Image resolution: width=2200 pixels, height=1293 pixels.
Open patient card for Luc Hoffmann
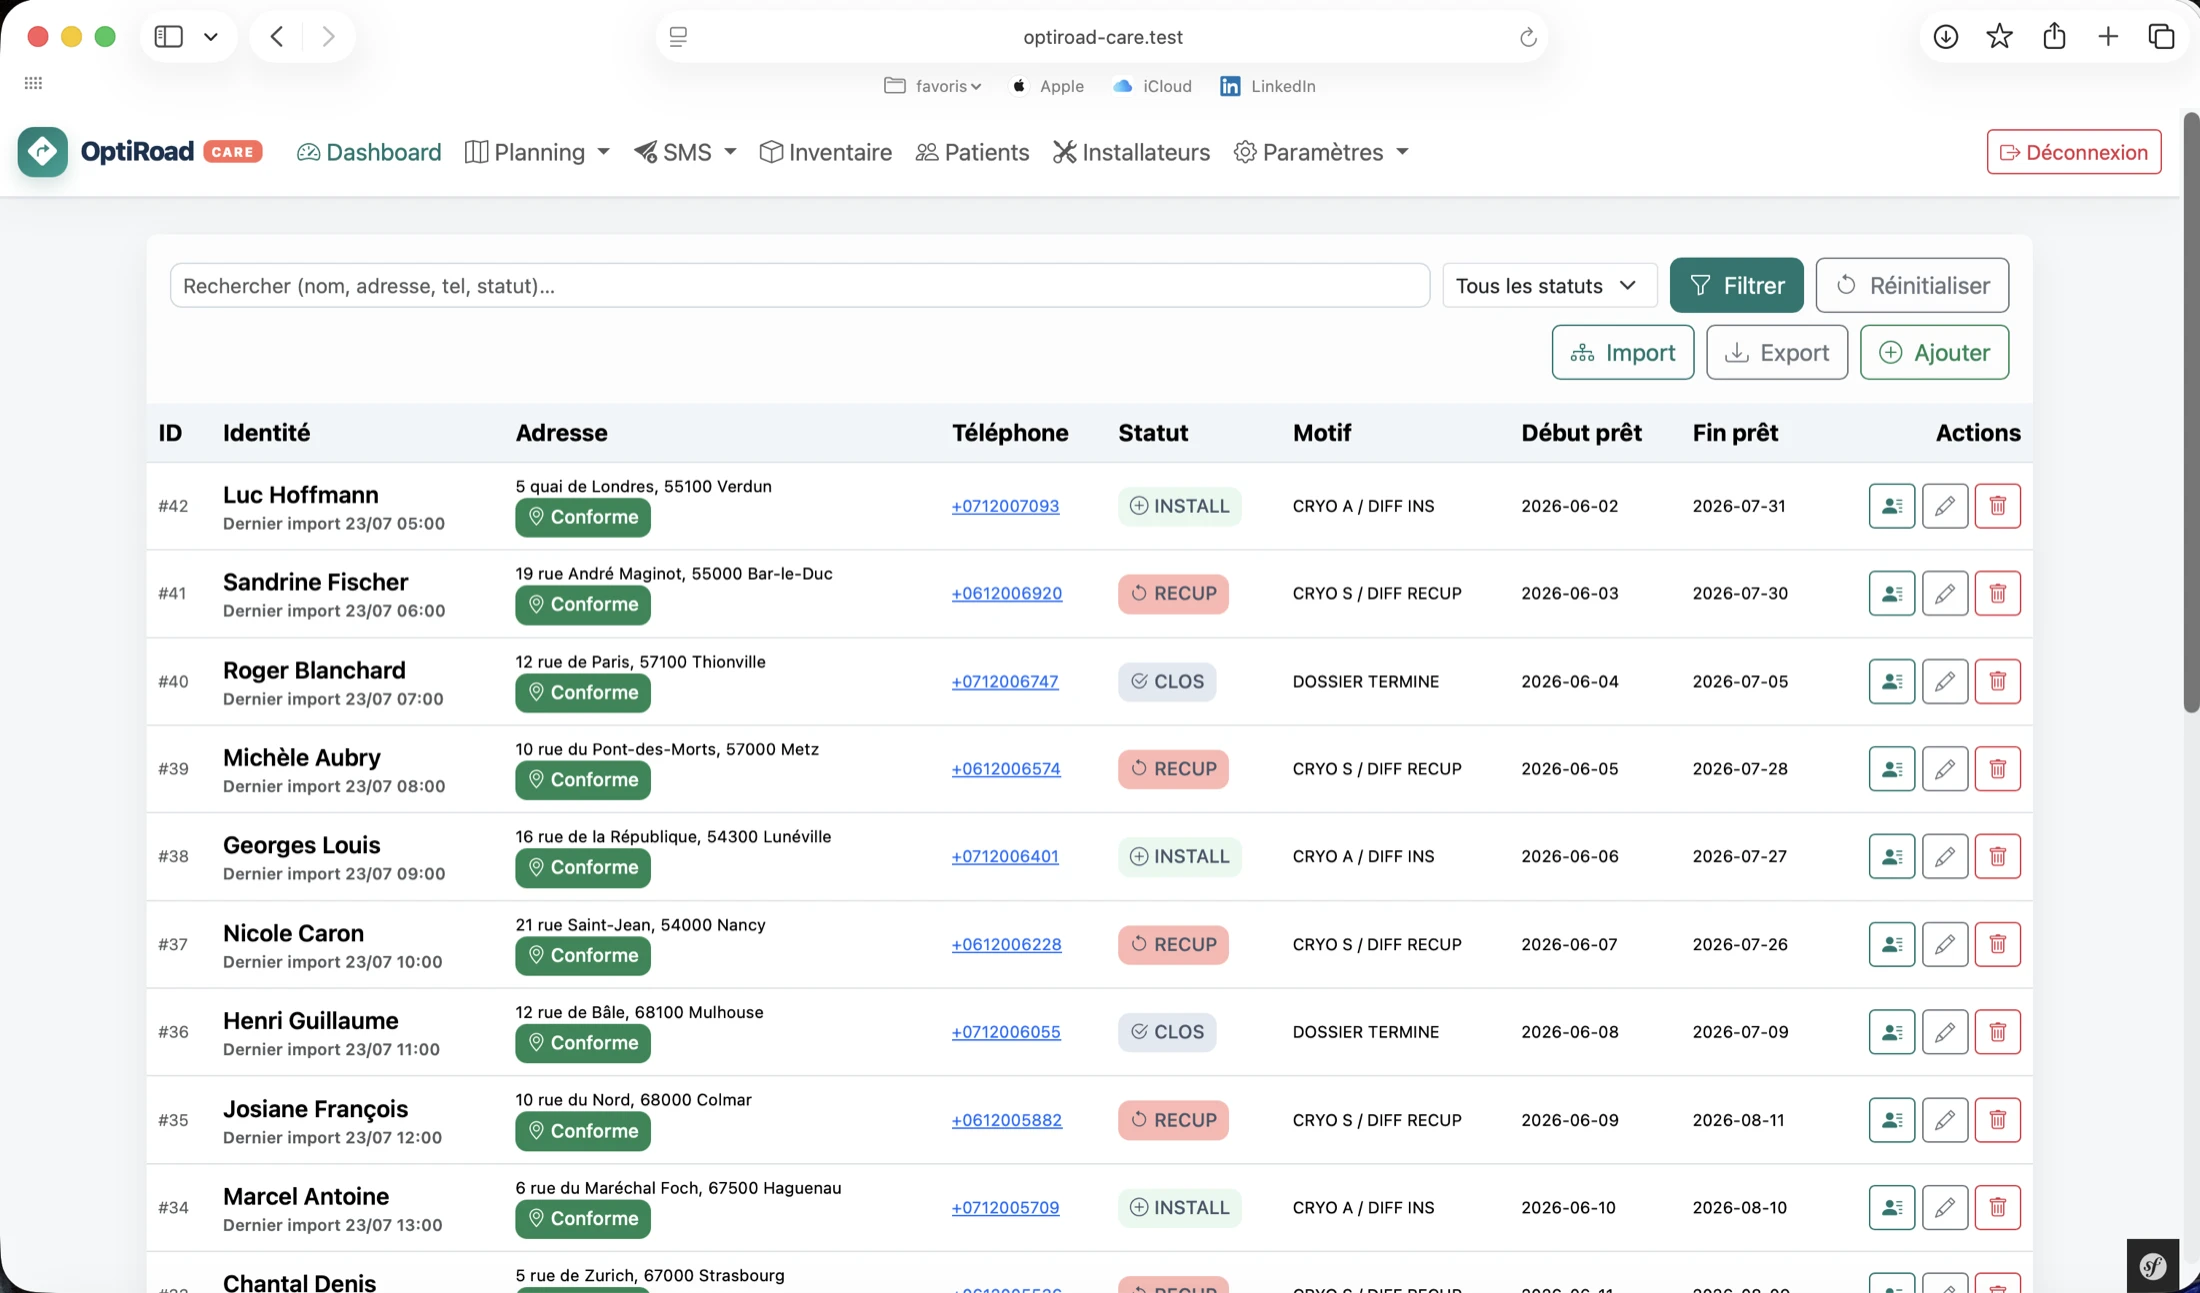(1891, 506)
